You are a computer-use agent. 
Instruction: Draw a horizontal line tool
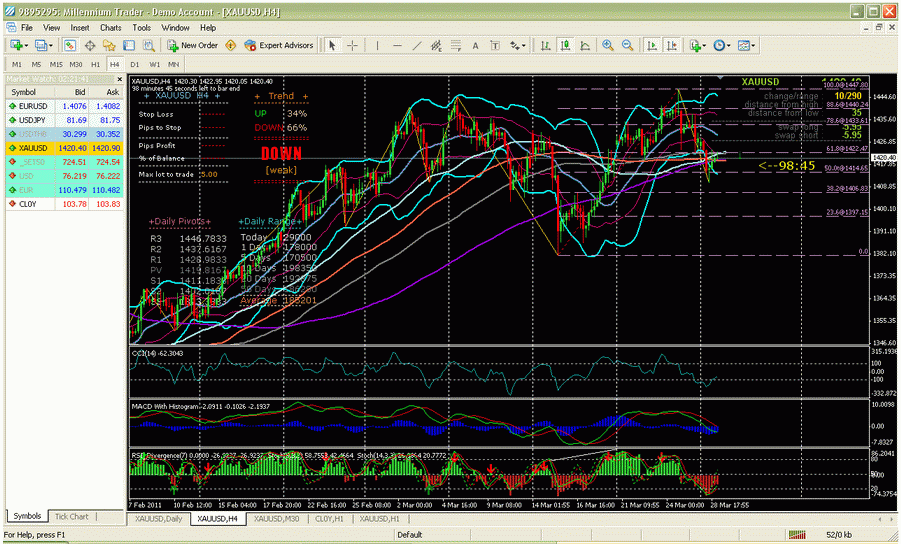click(x=397, y=45)
